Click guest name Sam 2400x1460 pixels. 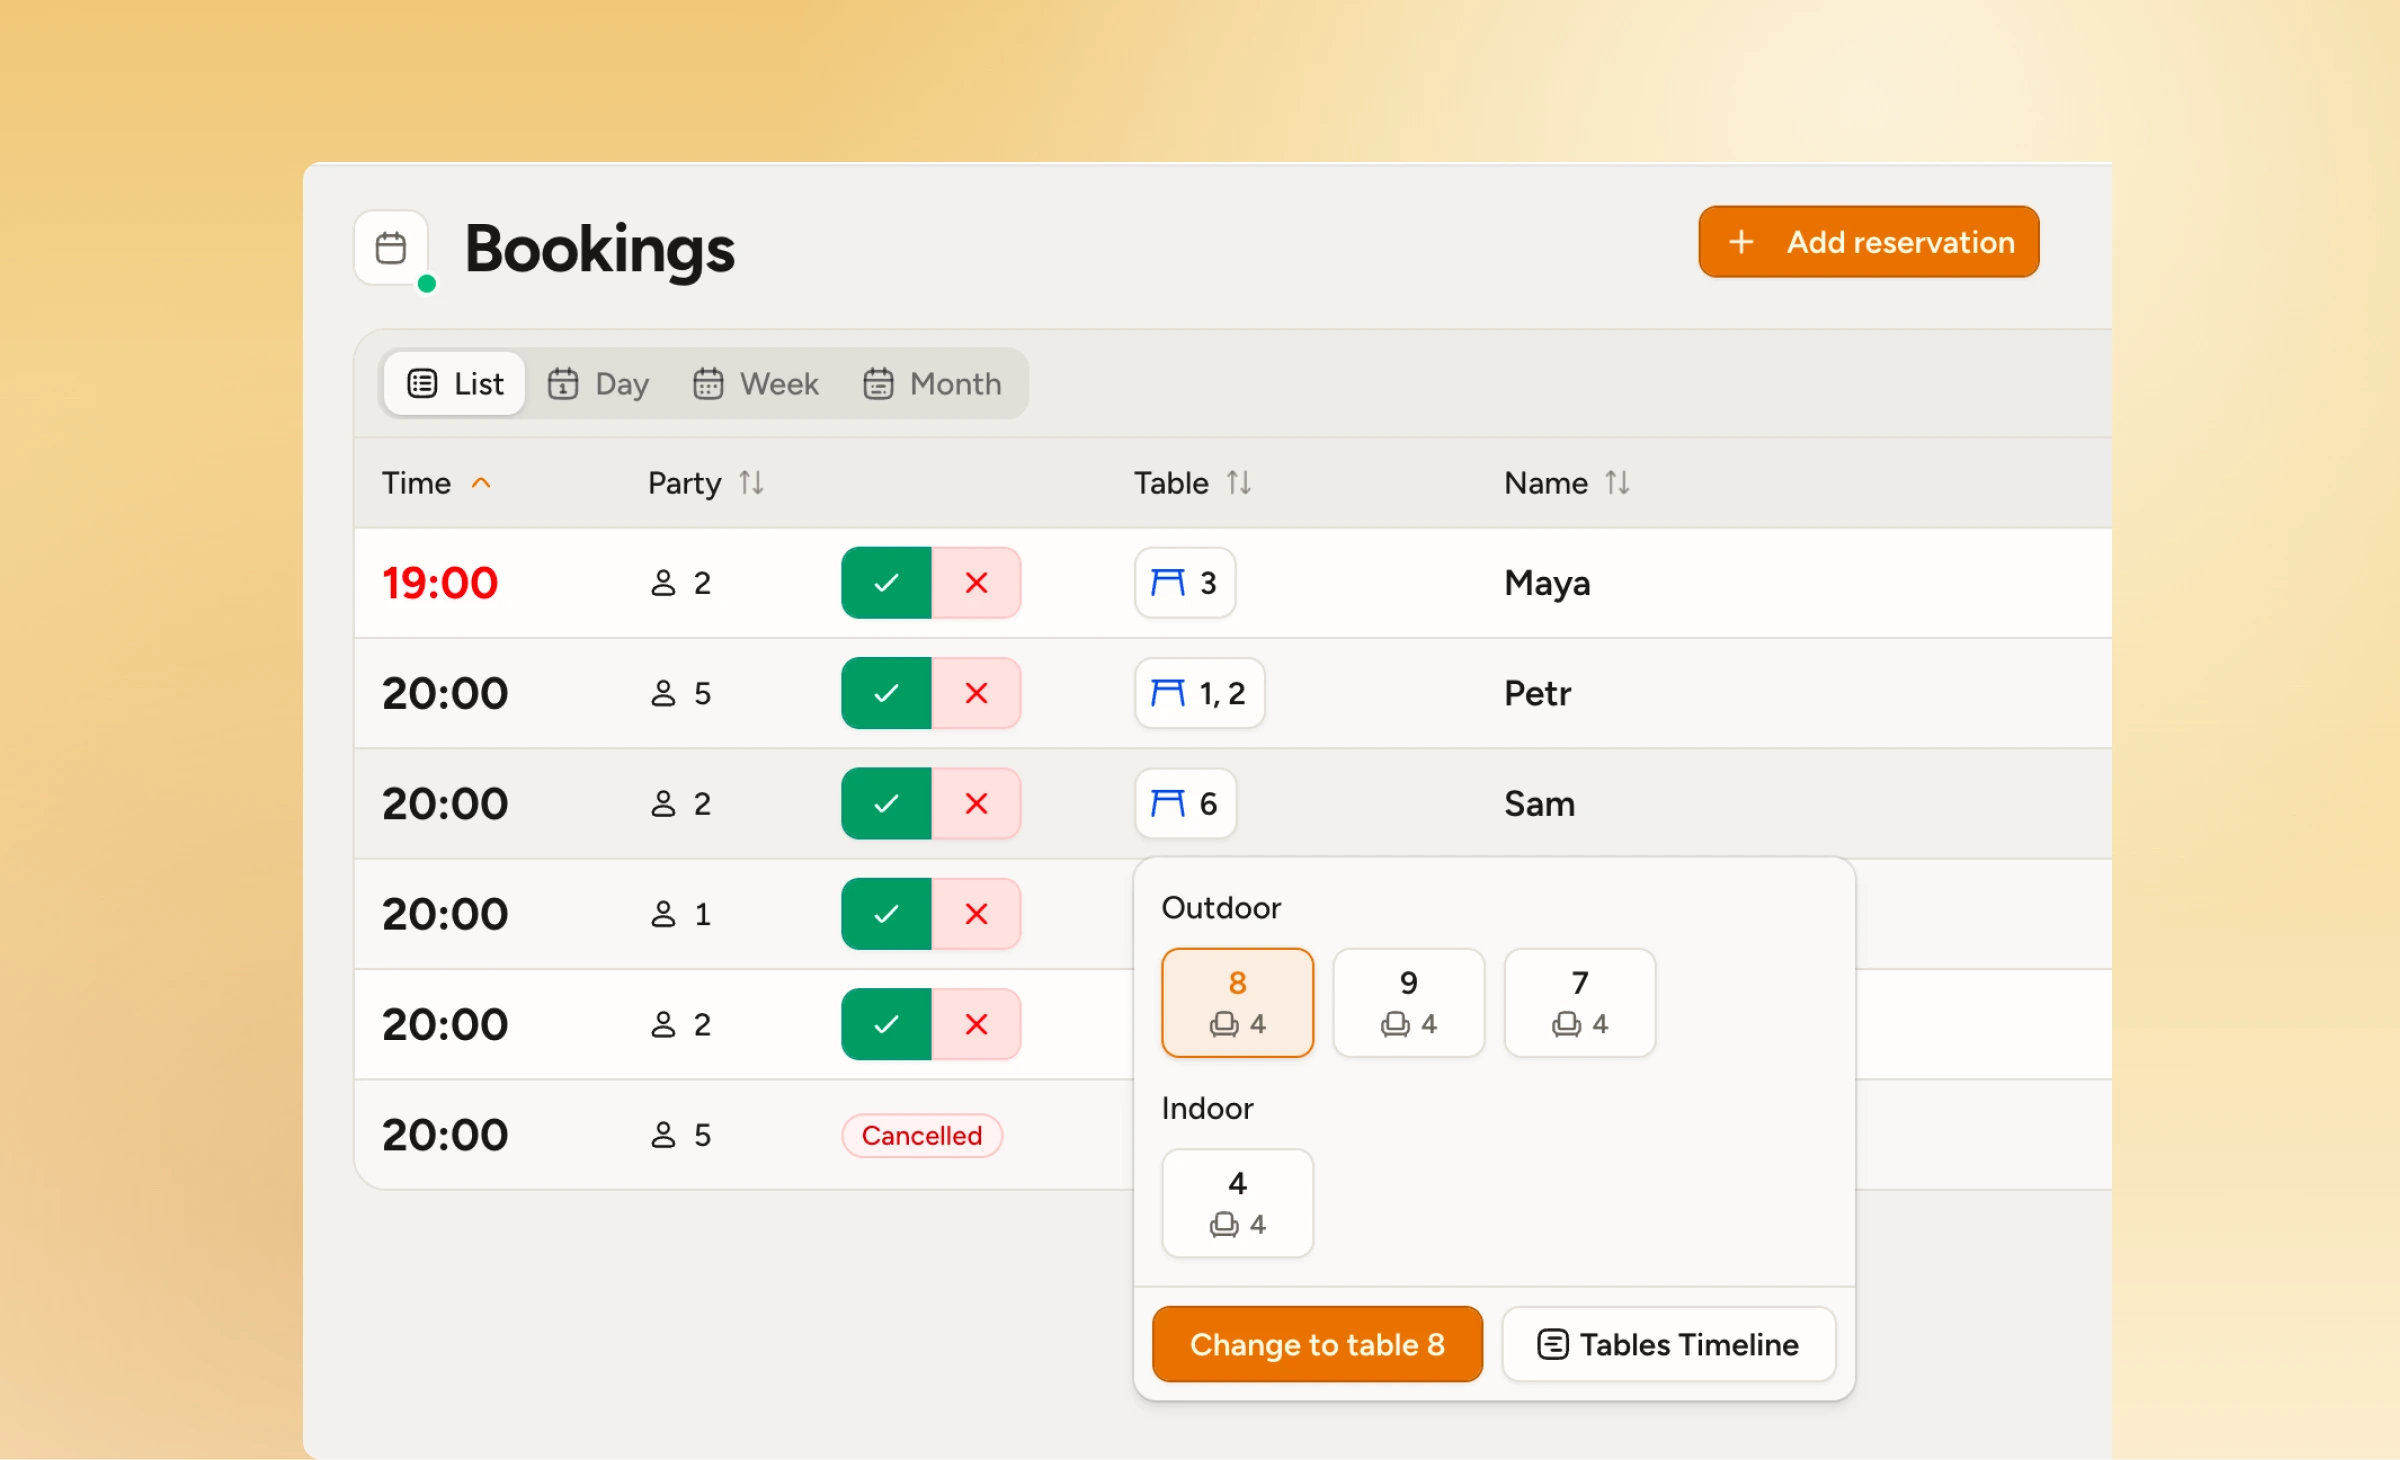[x=1539, y=803]
